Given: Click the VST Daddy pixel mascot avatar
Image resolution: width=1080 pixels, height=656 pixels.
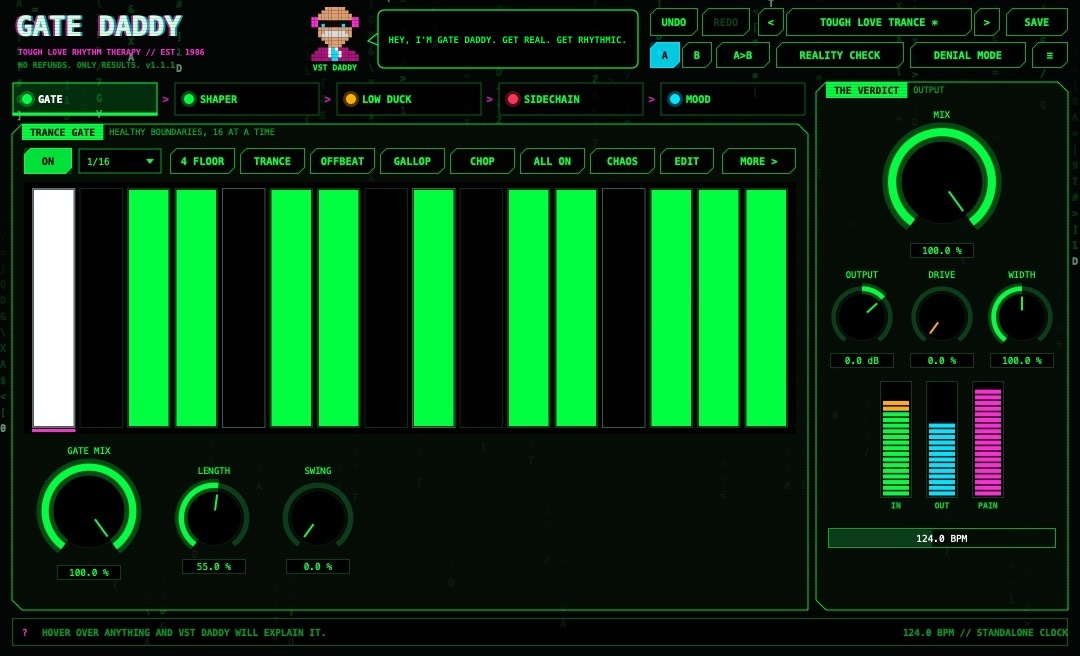Looking at the screenshot, I should click(335, 34).
